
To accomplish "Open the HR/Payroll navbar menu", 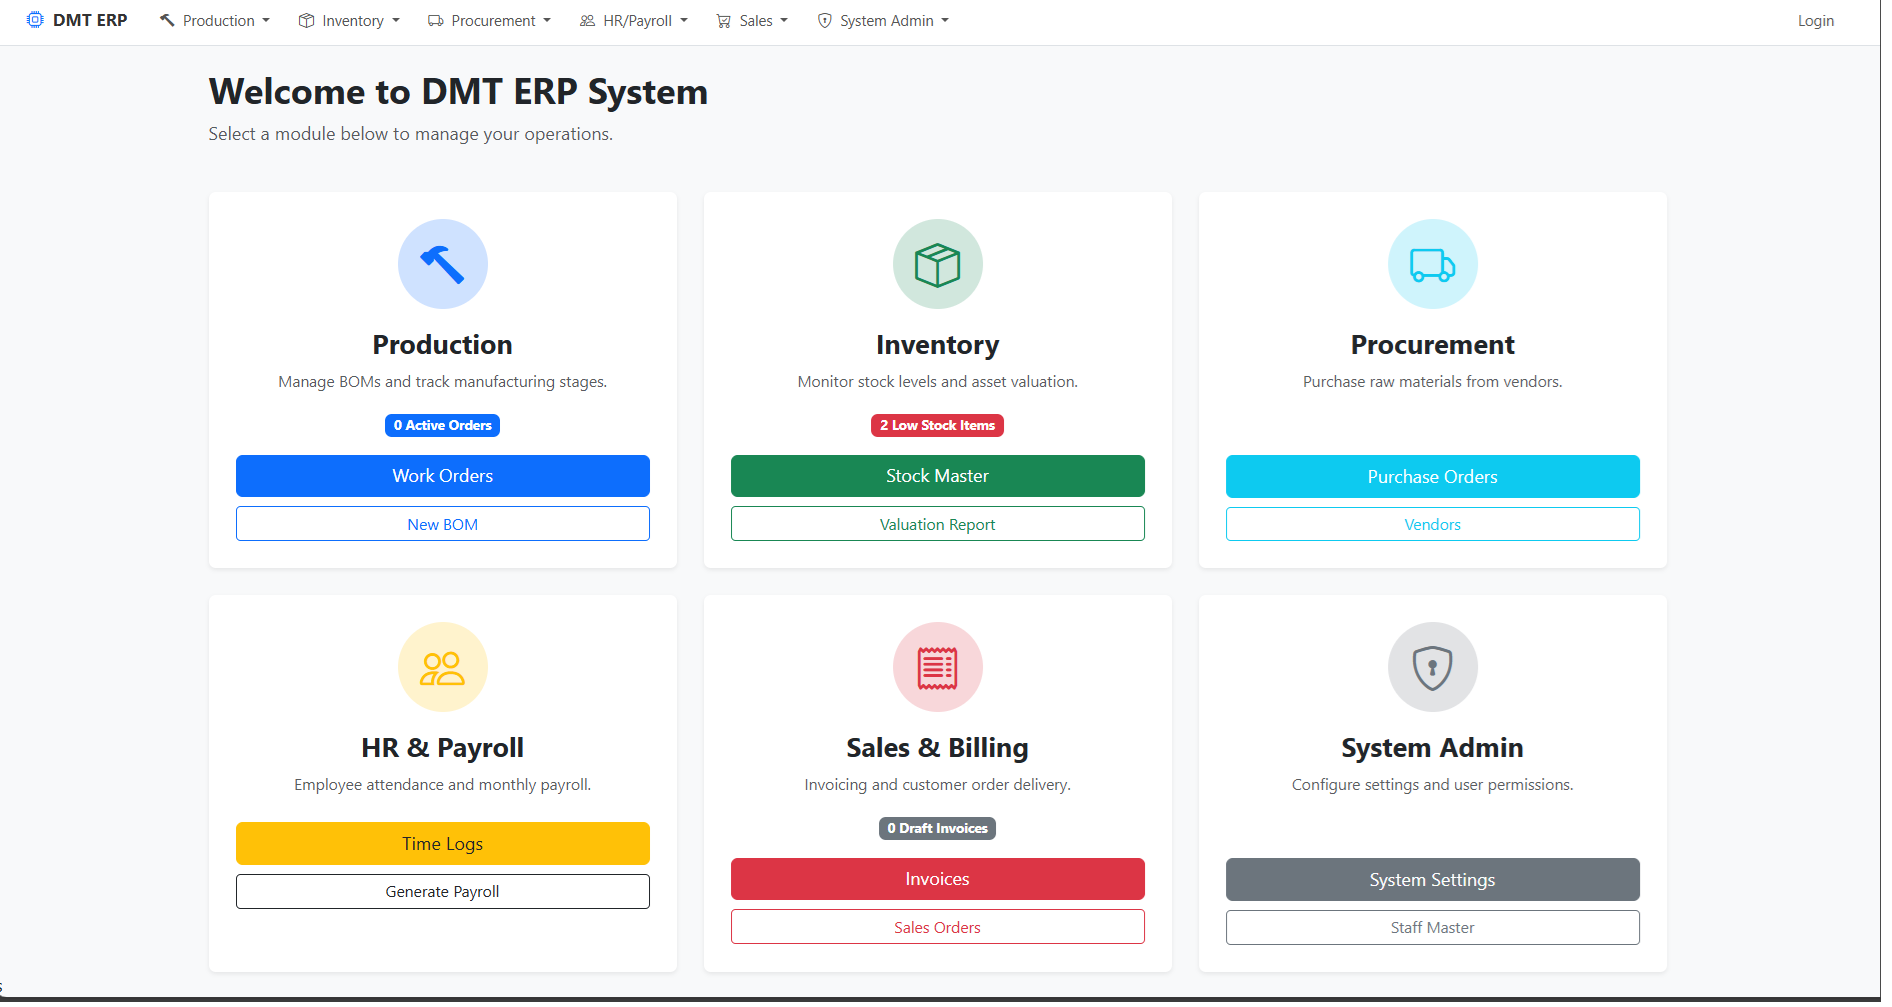I will tap(634, 21).
